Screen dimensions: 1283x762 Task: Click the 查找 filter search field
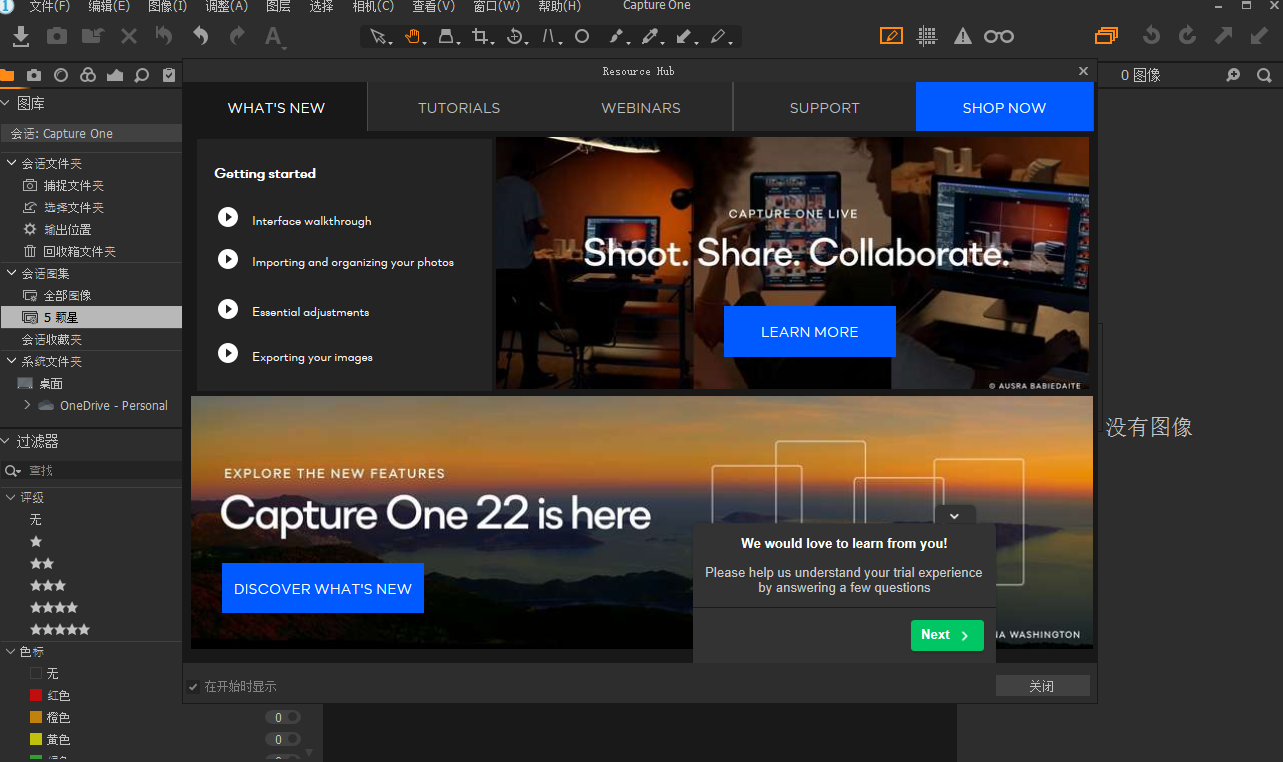[x=91, y=470]
